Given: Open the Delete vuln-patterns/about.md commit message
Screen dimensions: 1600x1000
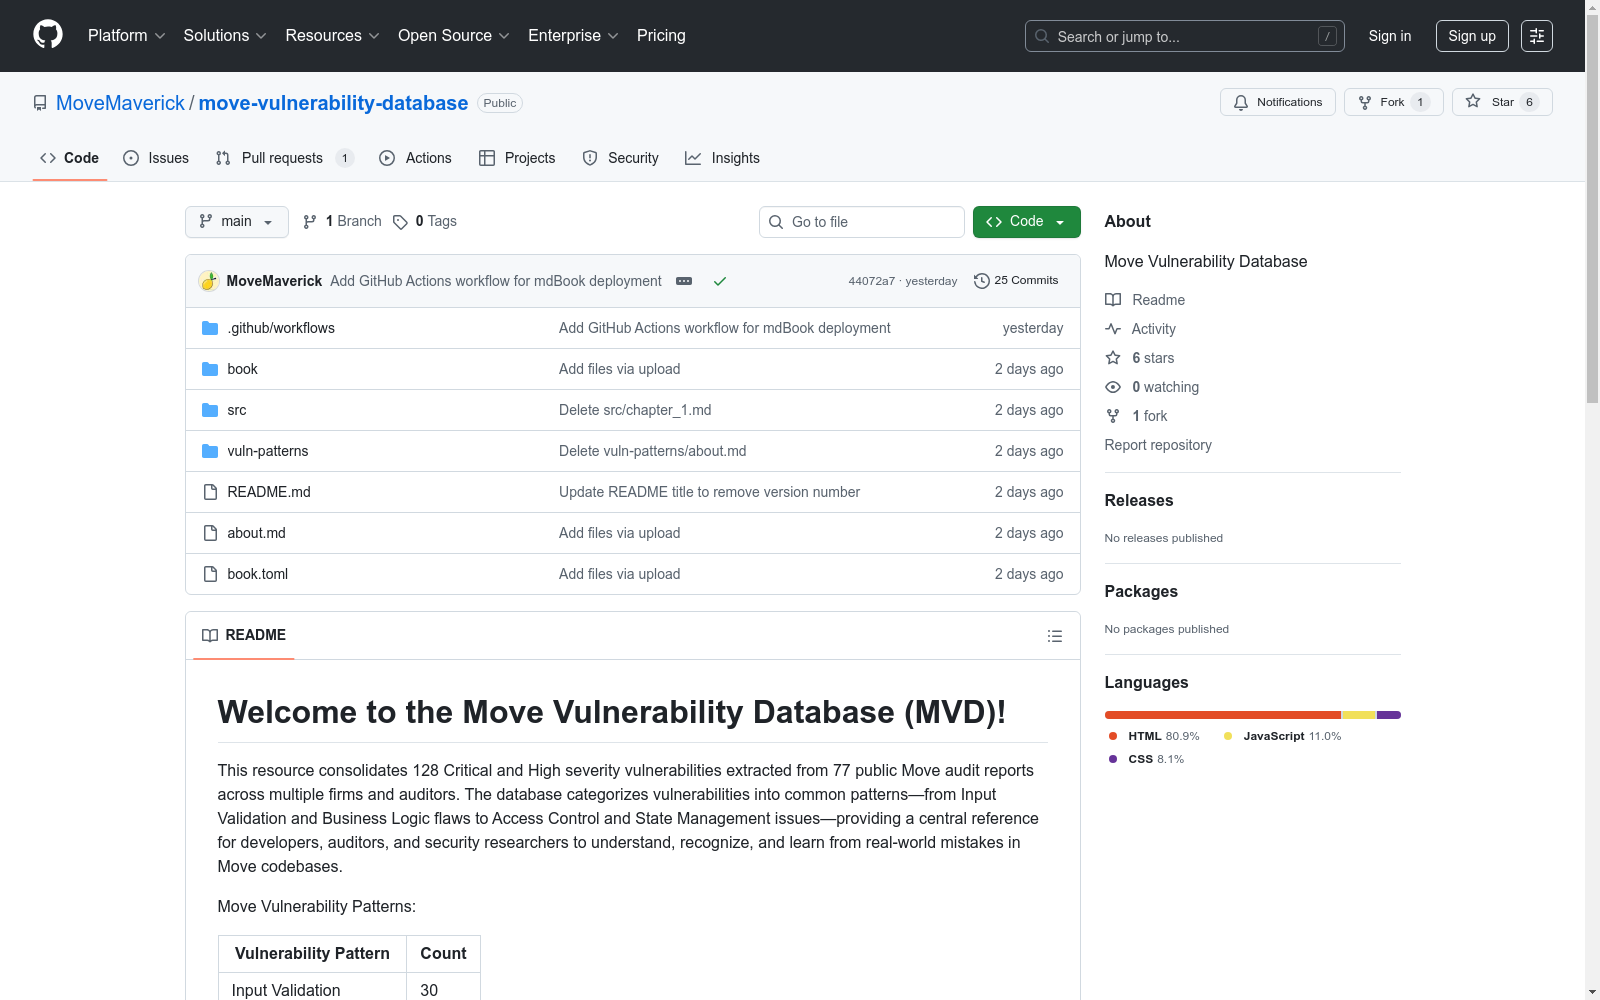Looking at the screenshot, I should [652, 451].
